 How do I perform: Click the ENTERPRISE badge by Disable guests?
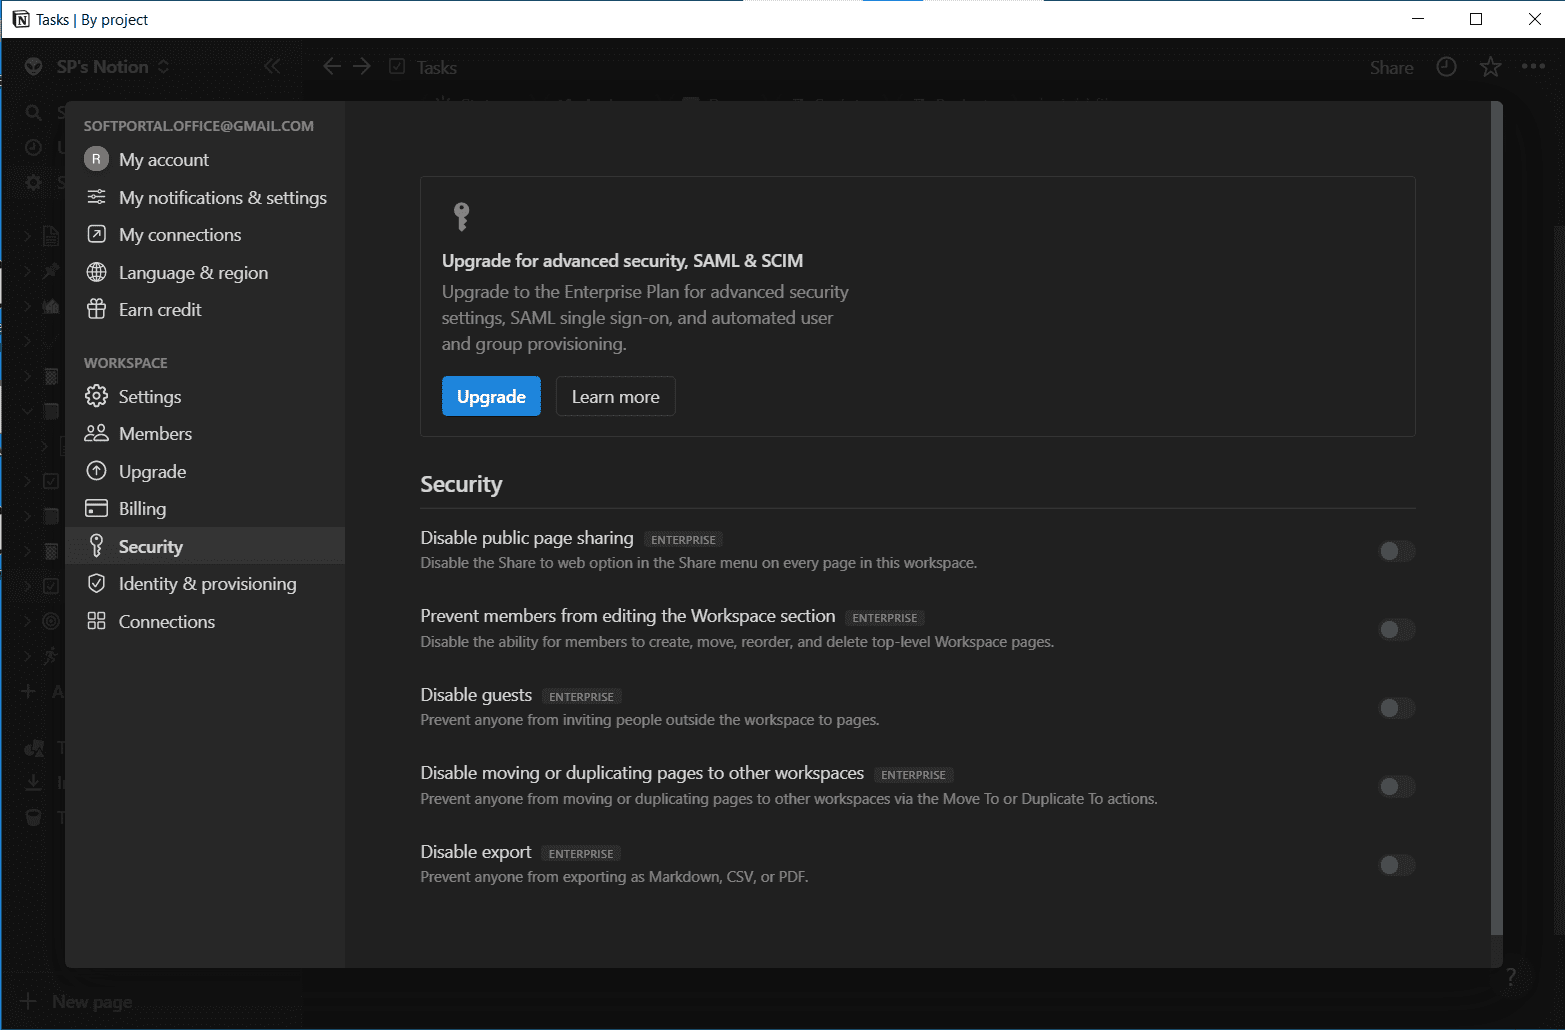[x=582, y=697]
